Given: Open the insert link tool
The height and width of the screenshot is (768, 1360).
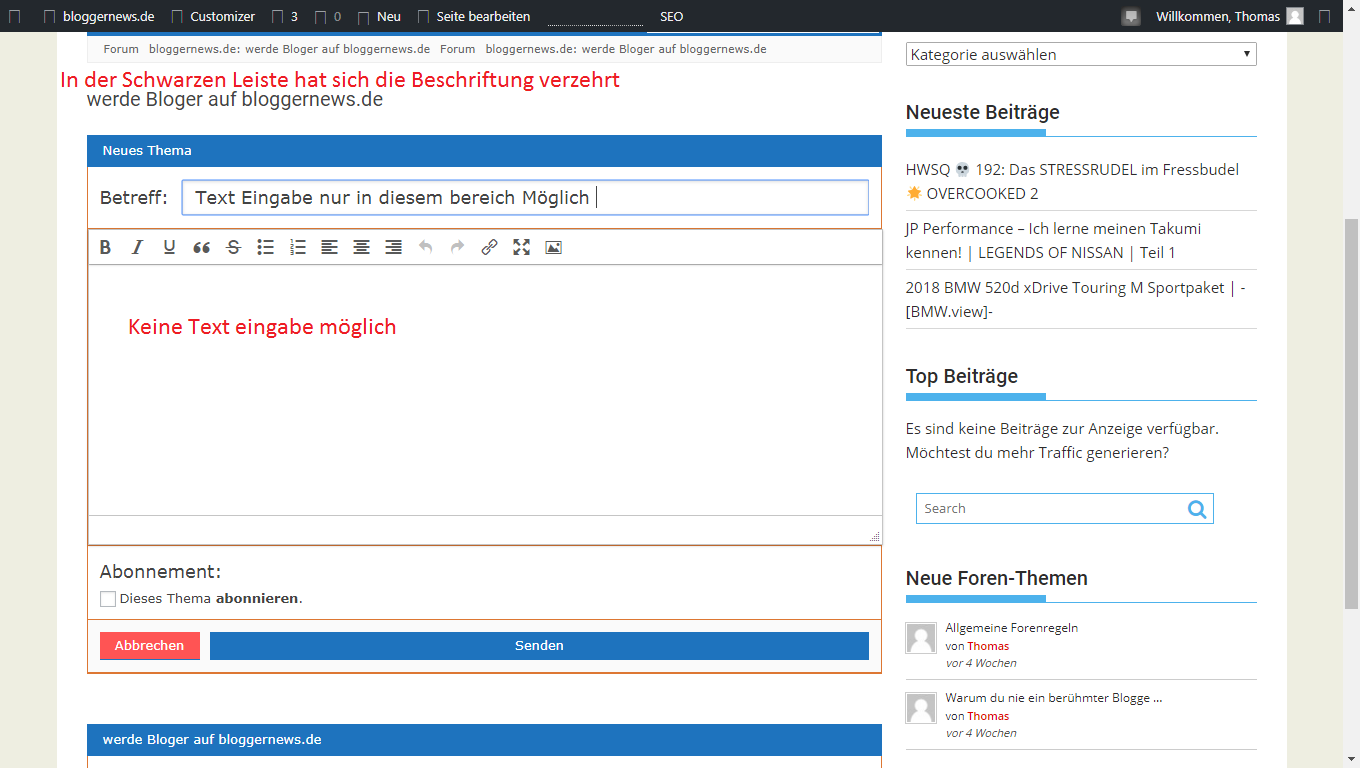Looking at the screenshot, I should 489,247.
